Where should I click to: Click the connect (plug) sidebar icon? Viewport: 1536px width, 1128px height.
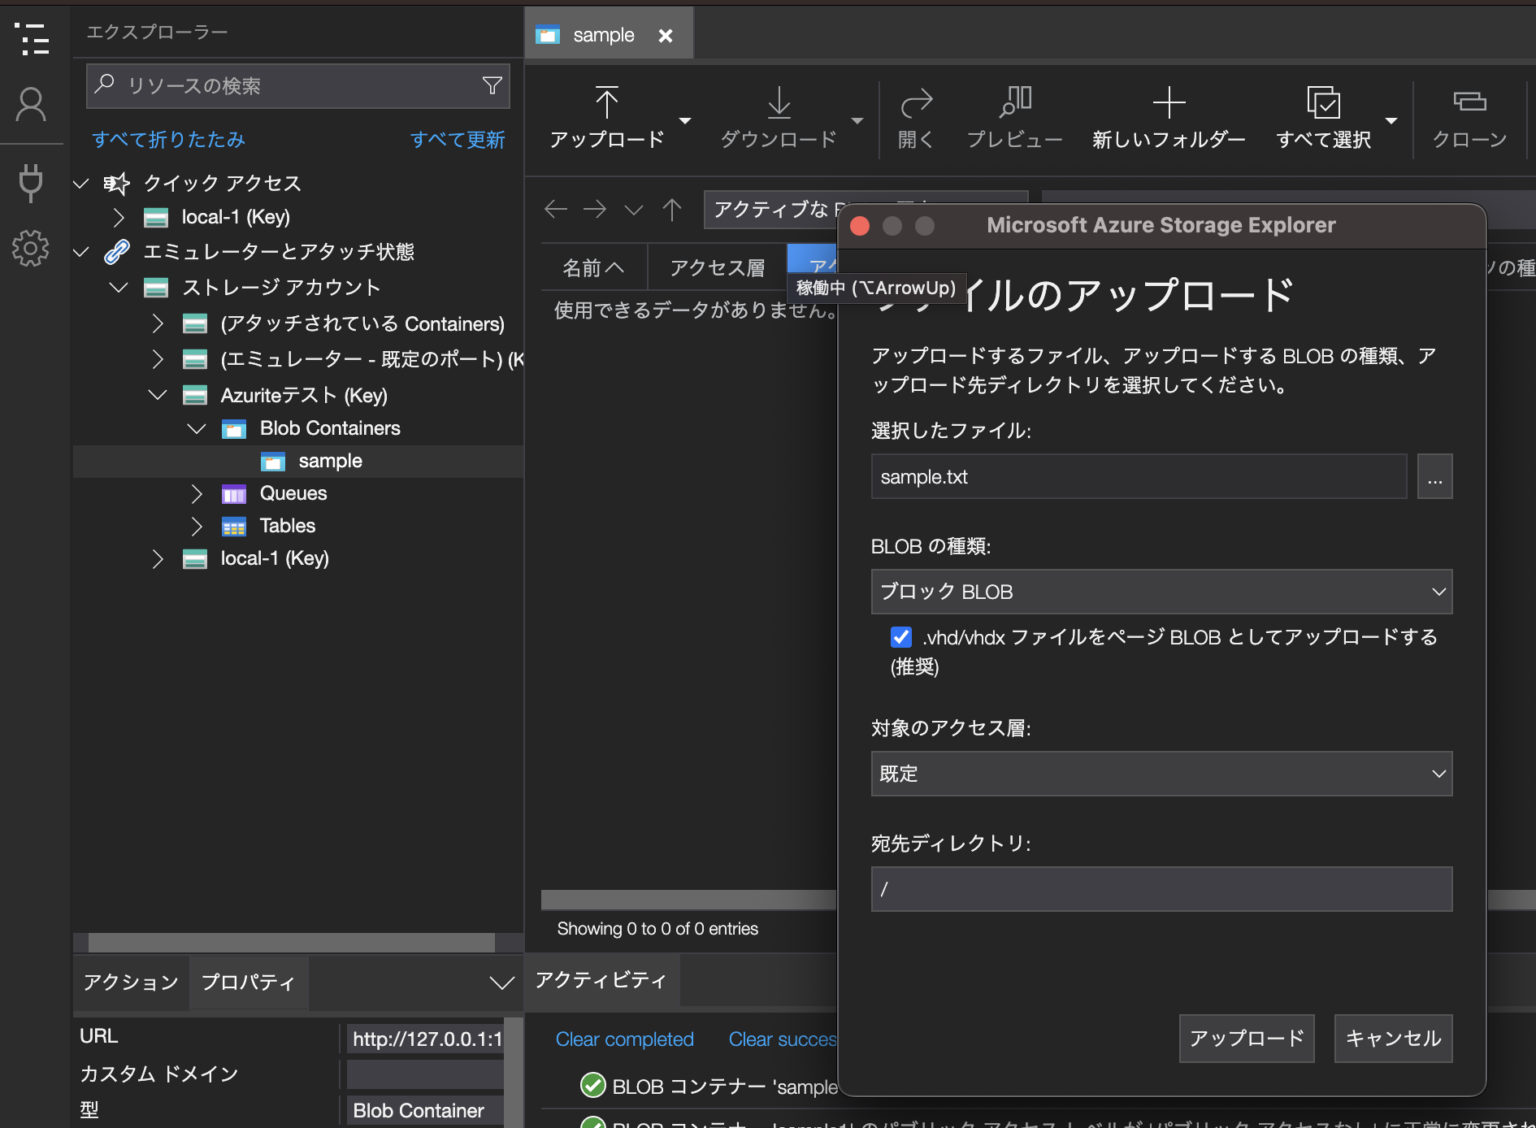30,183
